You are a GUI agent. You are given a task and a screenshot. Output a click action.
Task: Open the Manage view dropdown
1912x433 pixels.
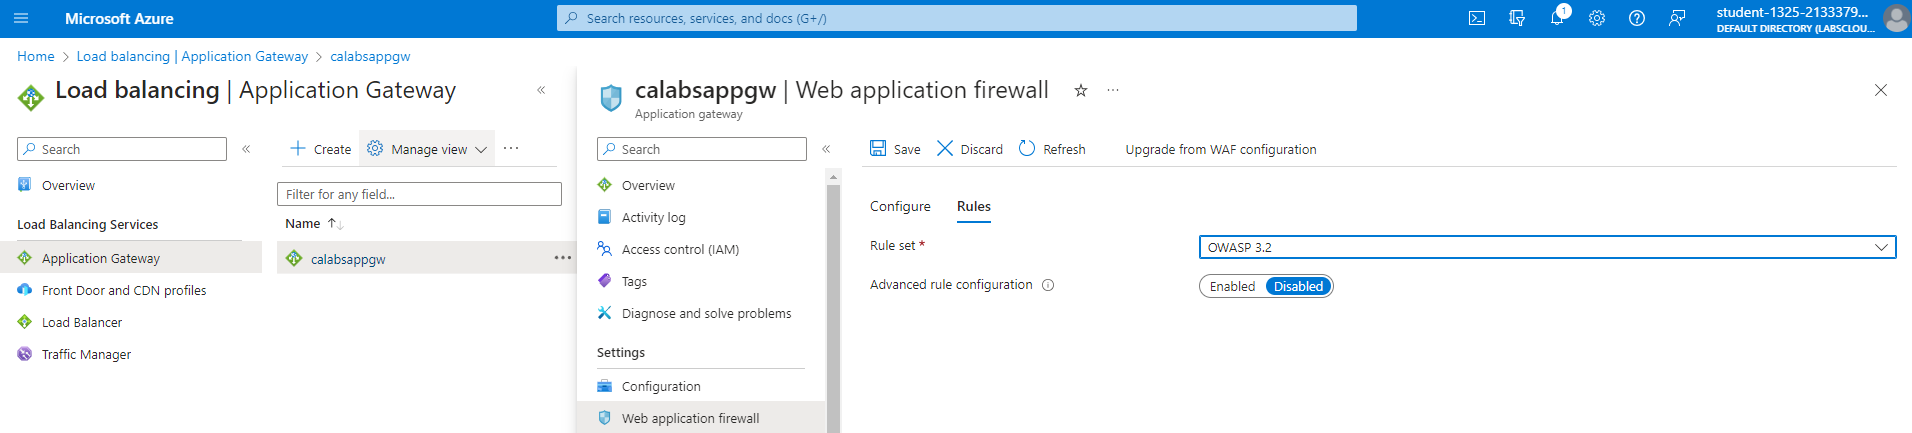pos(427,149)
